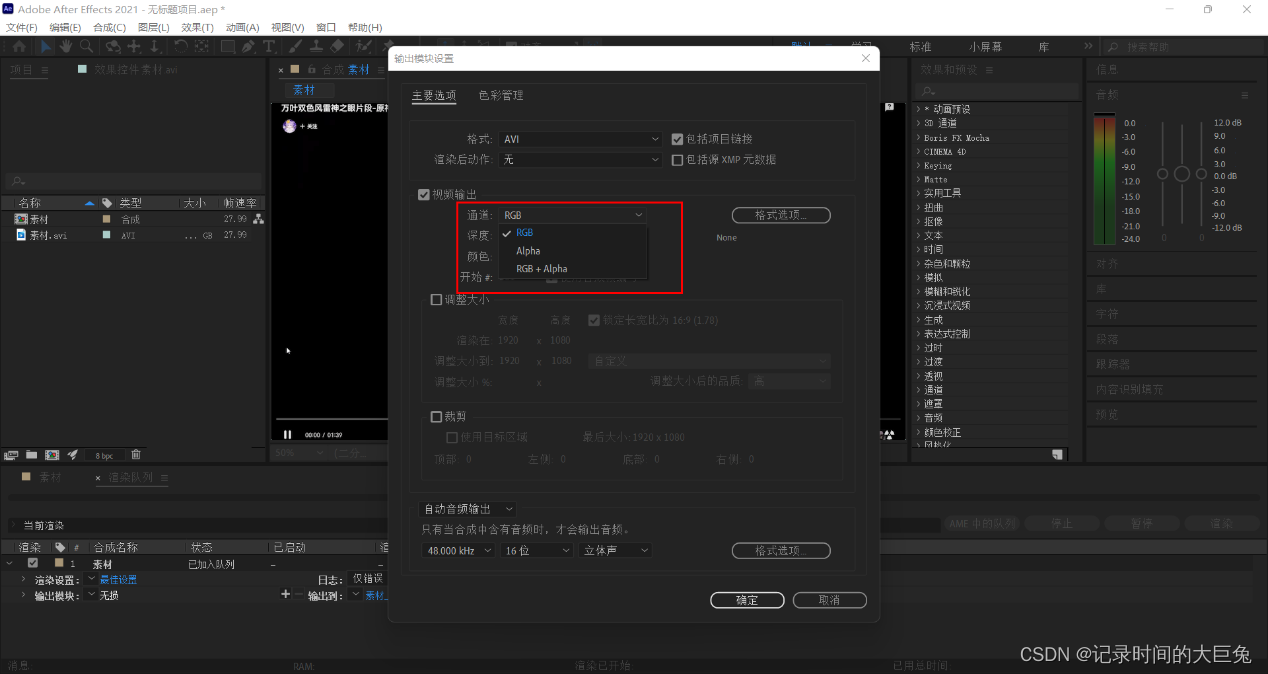Enable the 裁剪 checkbox
The width and height of the screenshot is (1268, 674).
tap(435, 417)
